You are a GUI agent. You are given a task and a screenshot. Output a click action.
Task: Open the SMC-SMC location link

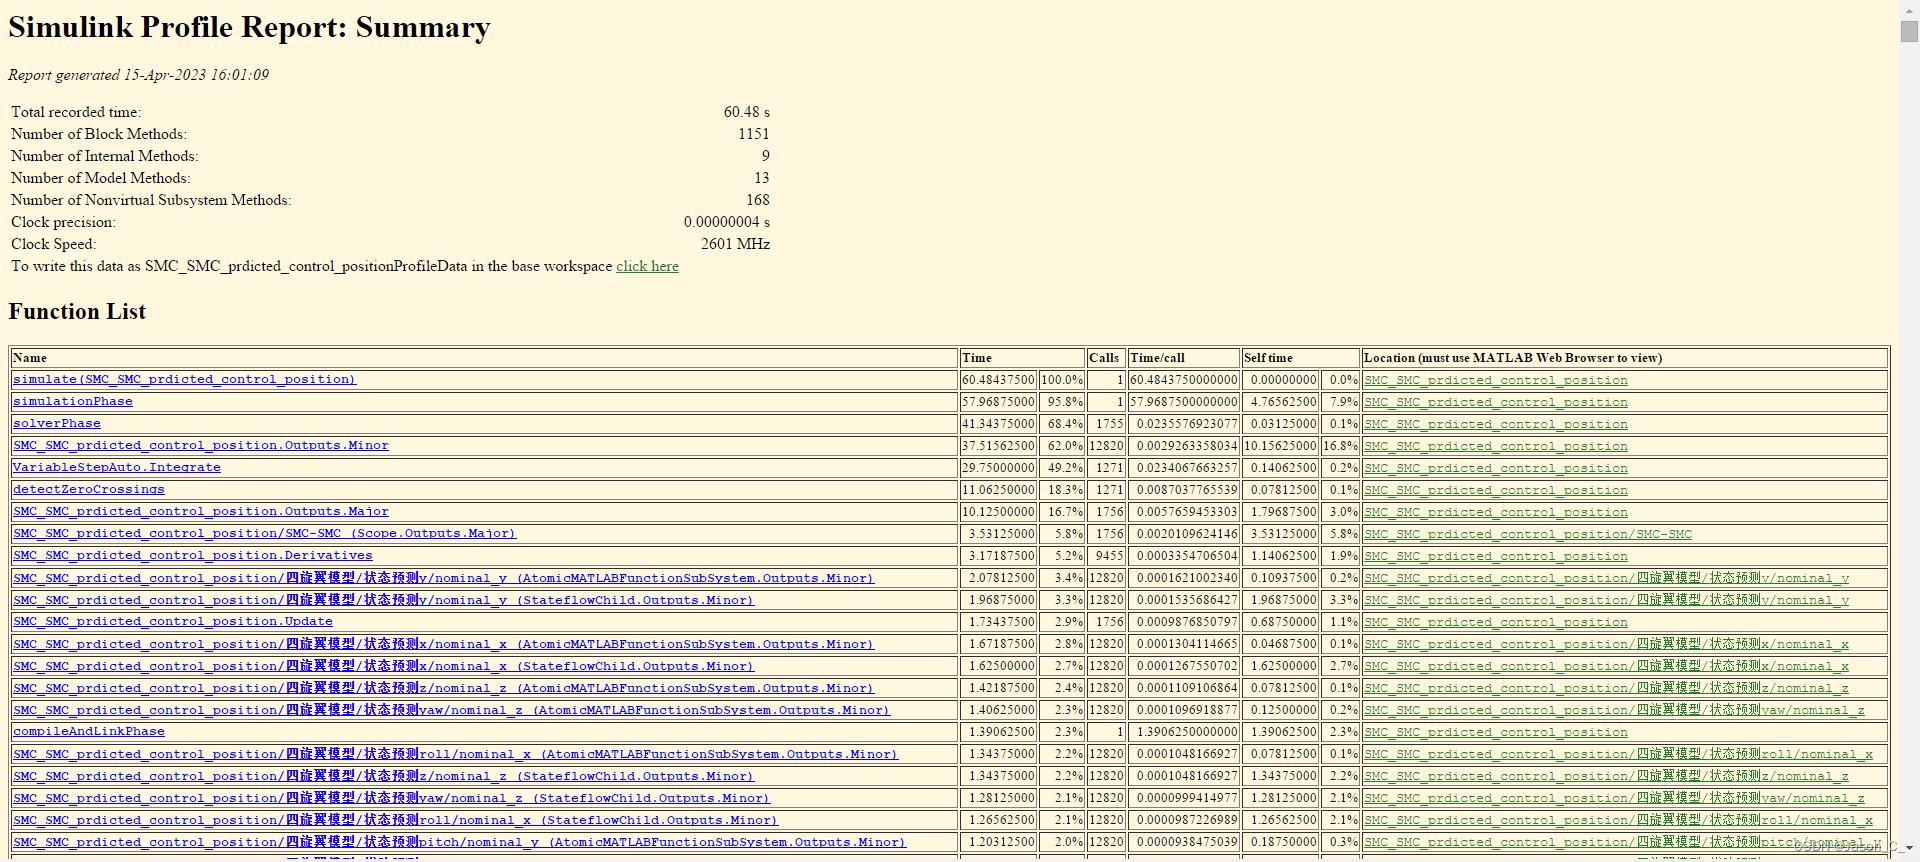[x=1528, y=534]
